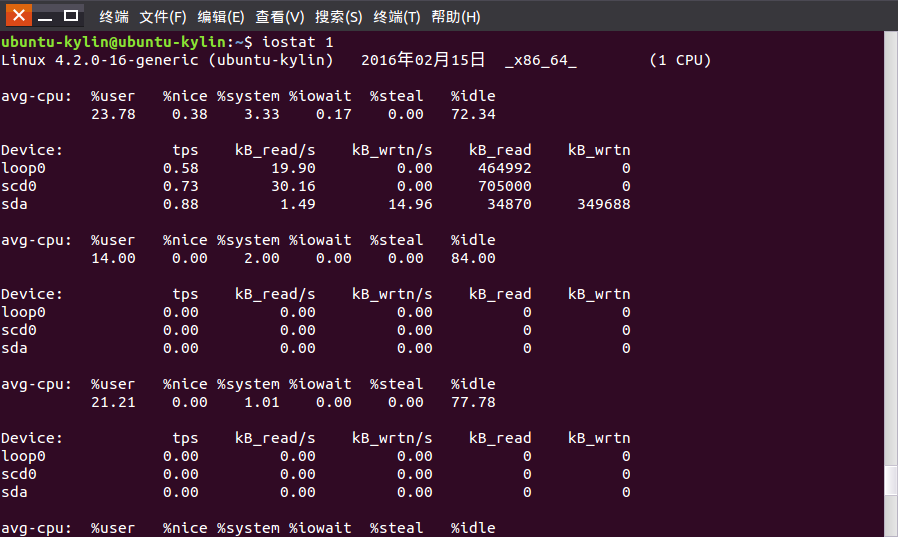The image size is (898, 537).
Task: Click the first 'tps' column header
Action: [186, 151]
